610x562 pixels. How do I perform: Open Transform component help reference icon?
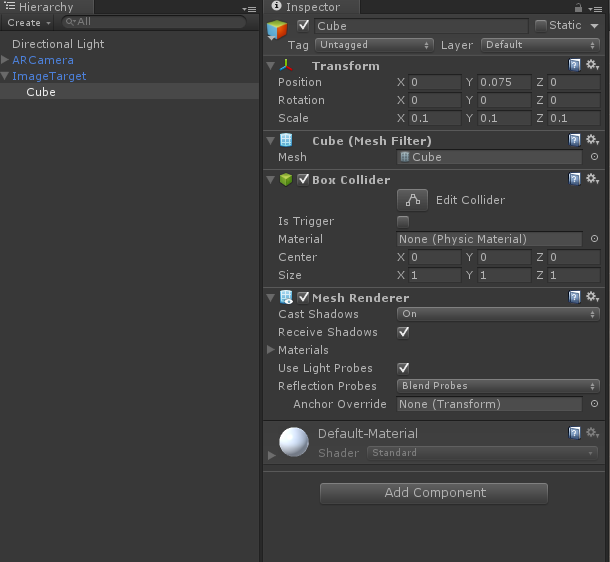coord(574,65)
